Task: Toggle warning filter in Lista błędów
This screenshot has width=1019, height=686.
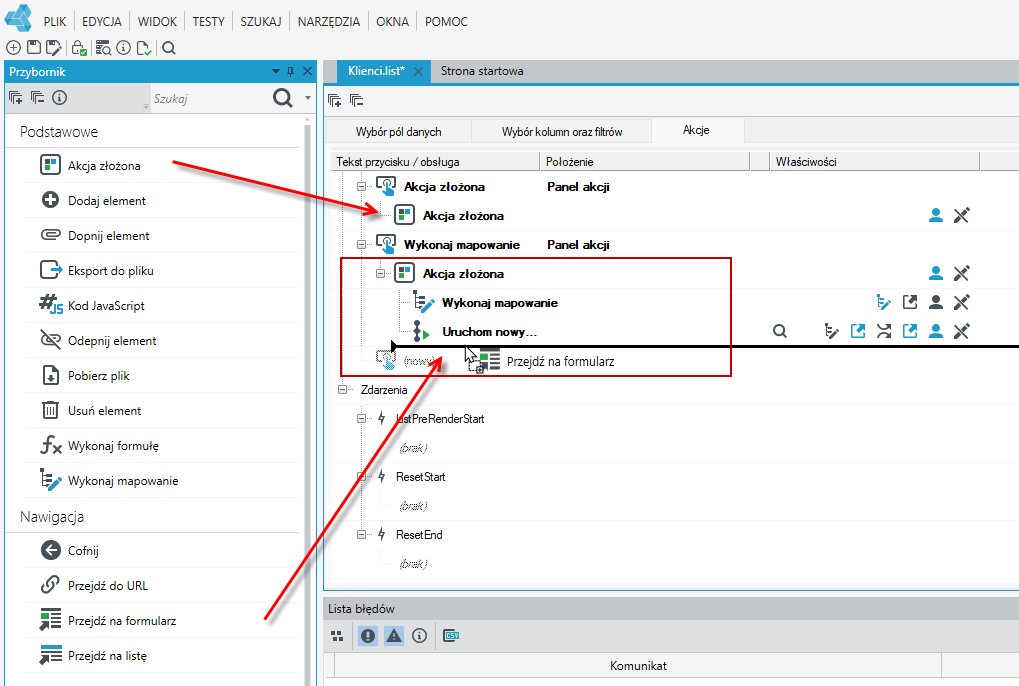Action: point(394,636)
